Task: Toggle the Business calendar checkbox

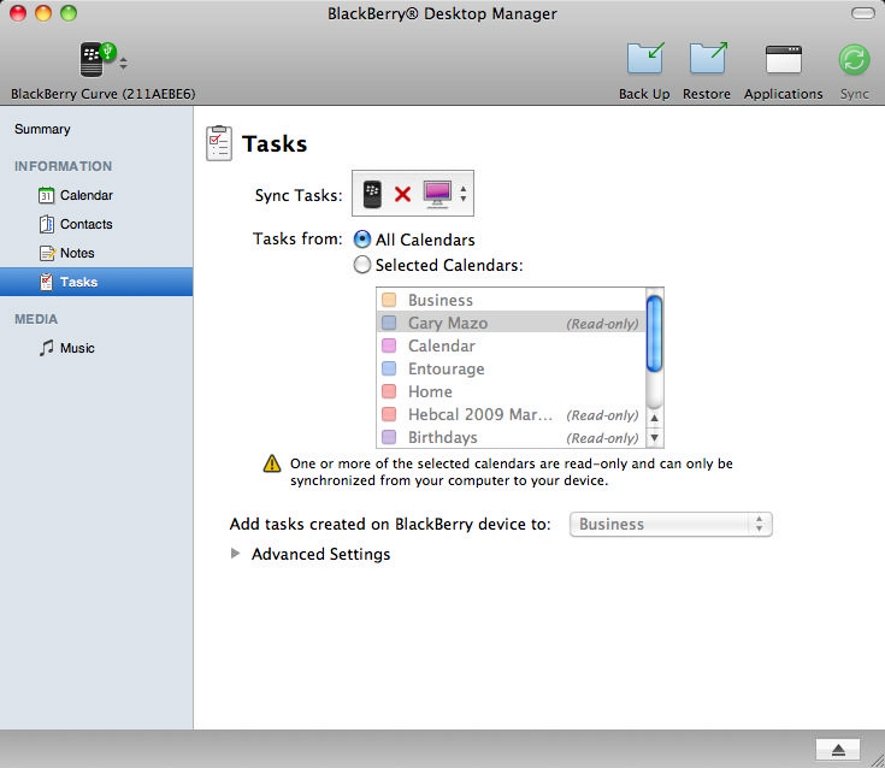Action: pyautogui.click(x=389, y=300)
